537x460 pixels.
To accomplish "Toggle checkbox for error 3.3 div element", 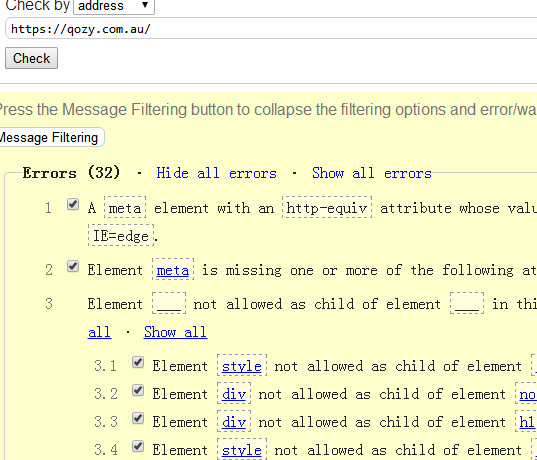I will click(x=138, y=418).
